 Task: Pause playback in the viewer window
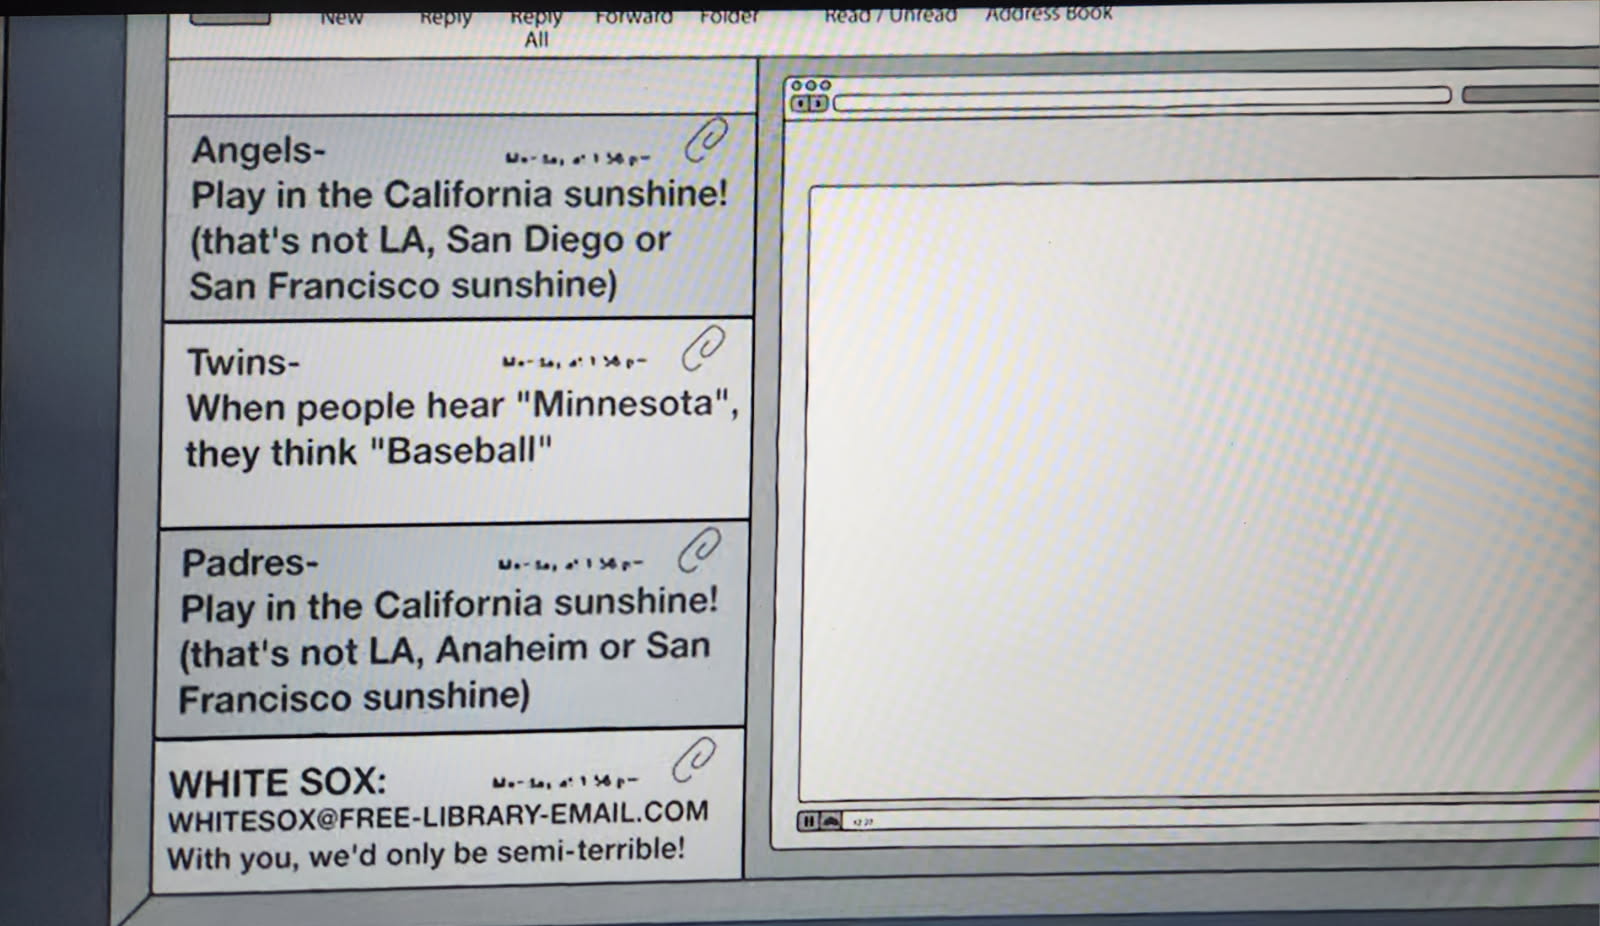808,821
